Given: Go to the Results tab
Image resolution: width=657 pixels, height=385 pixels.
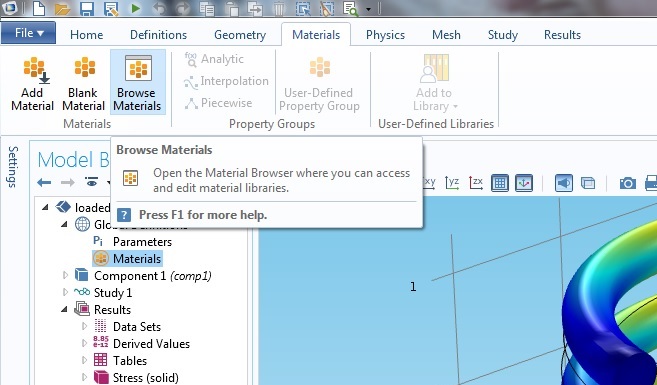Looking at the screenshot, I should click(x=562, y=35).
